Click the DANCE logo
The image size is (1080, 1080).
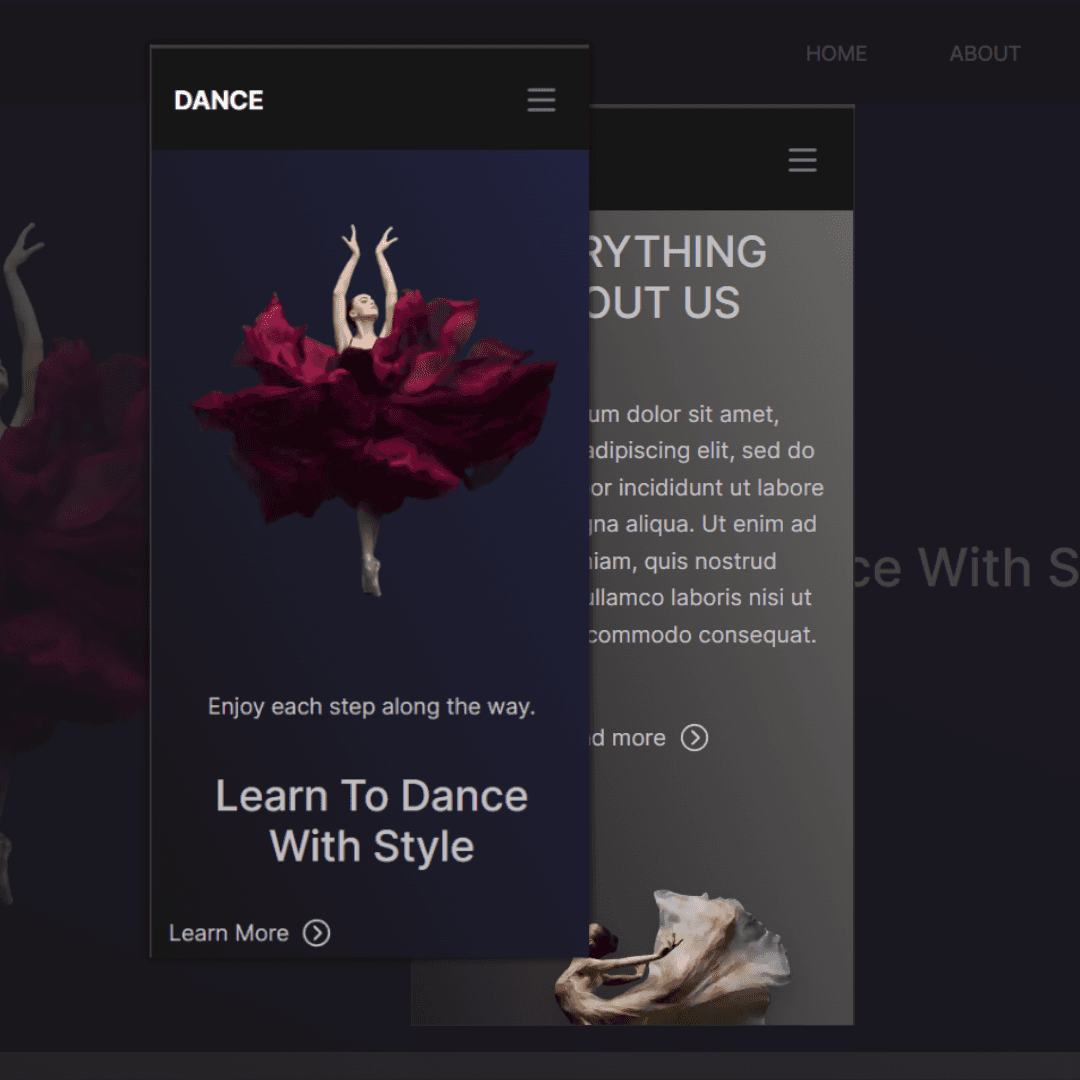(x=218, y=101)
